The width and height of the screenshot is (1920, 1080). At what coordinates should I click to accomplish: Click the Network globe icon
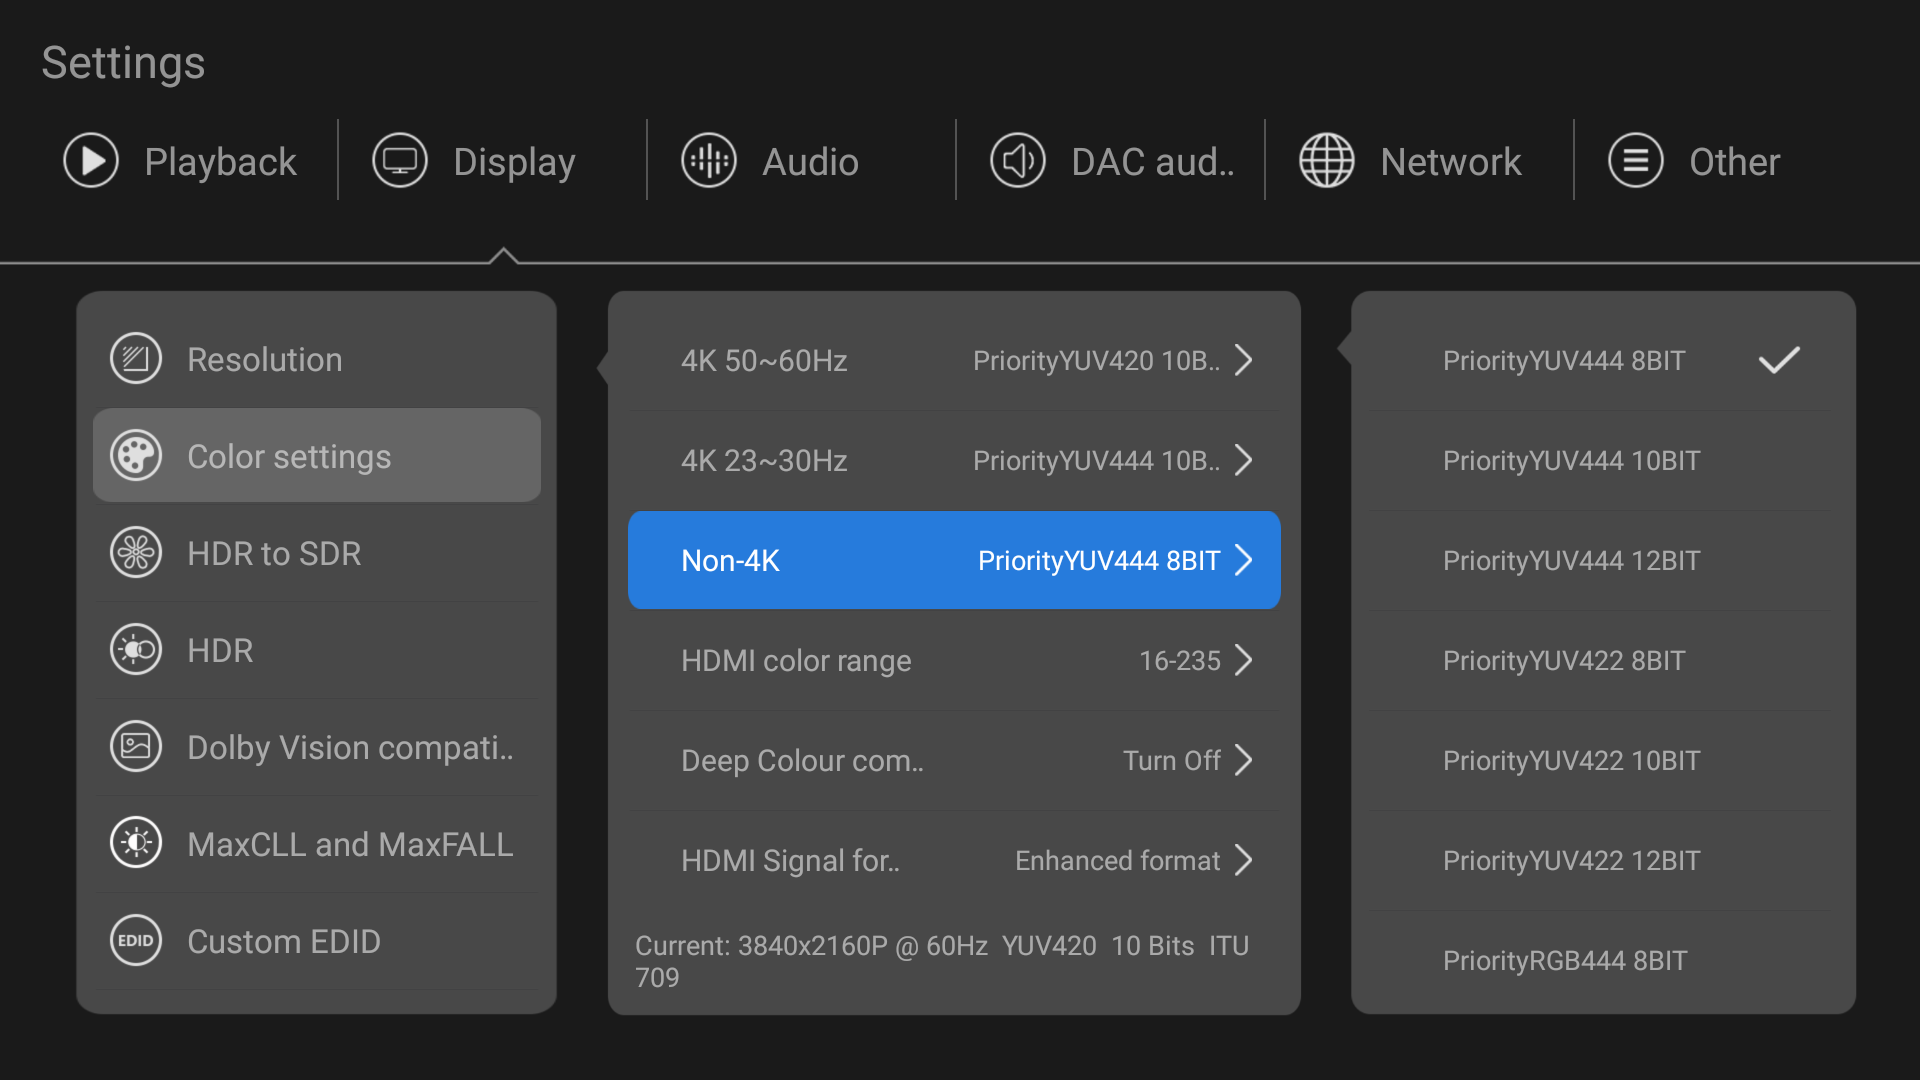pos(1327,161)
